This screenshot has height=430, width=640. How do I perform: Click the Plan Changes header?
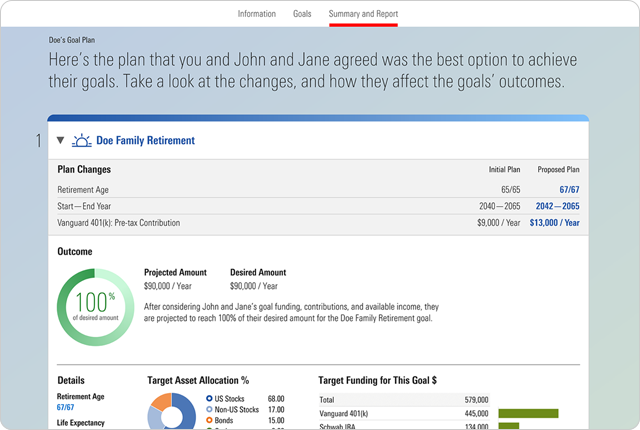click(84, 170)
